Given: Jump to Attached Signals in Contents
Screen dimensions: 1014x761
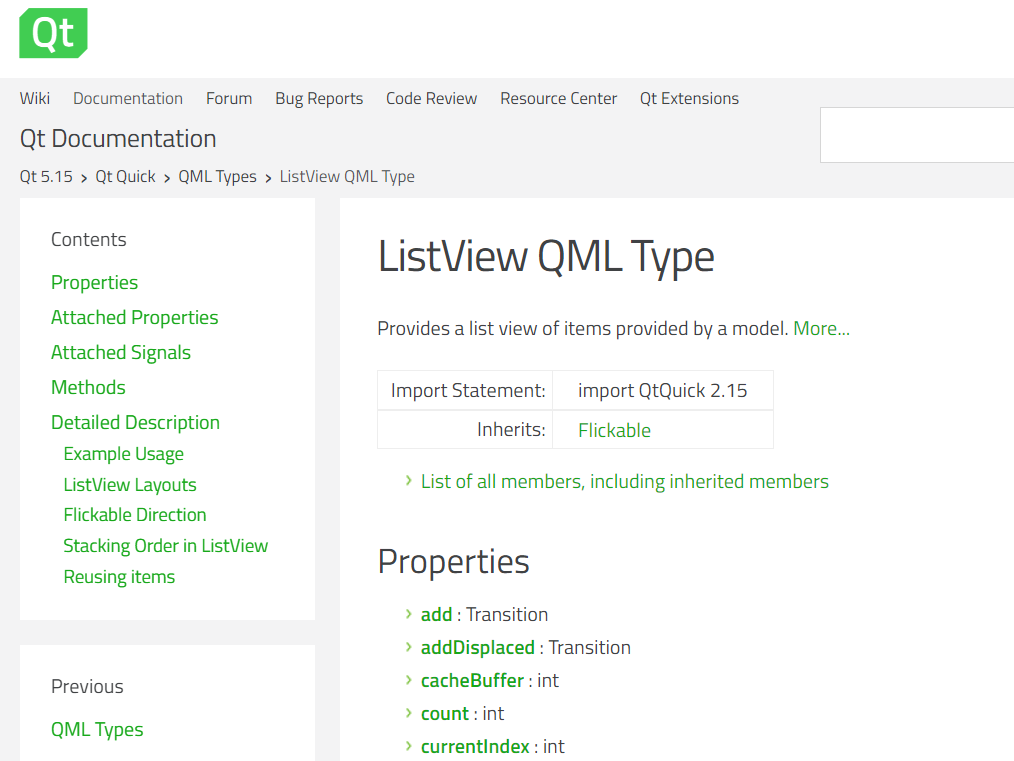Looking at the screenshot, I should click(121, 352).
